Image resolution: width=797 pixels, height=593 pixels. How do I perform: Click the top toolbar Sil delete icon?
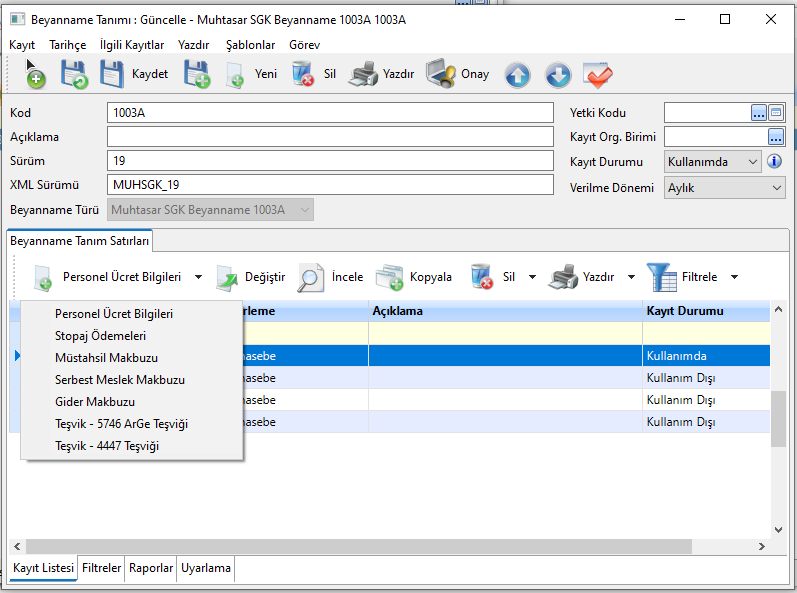pos(303,74)
